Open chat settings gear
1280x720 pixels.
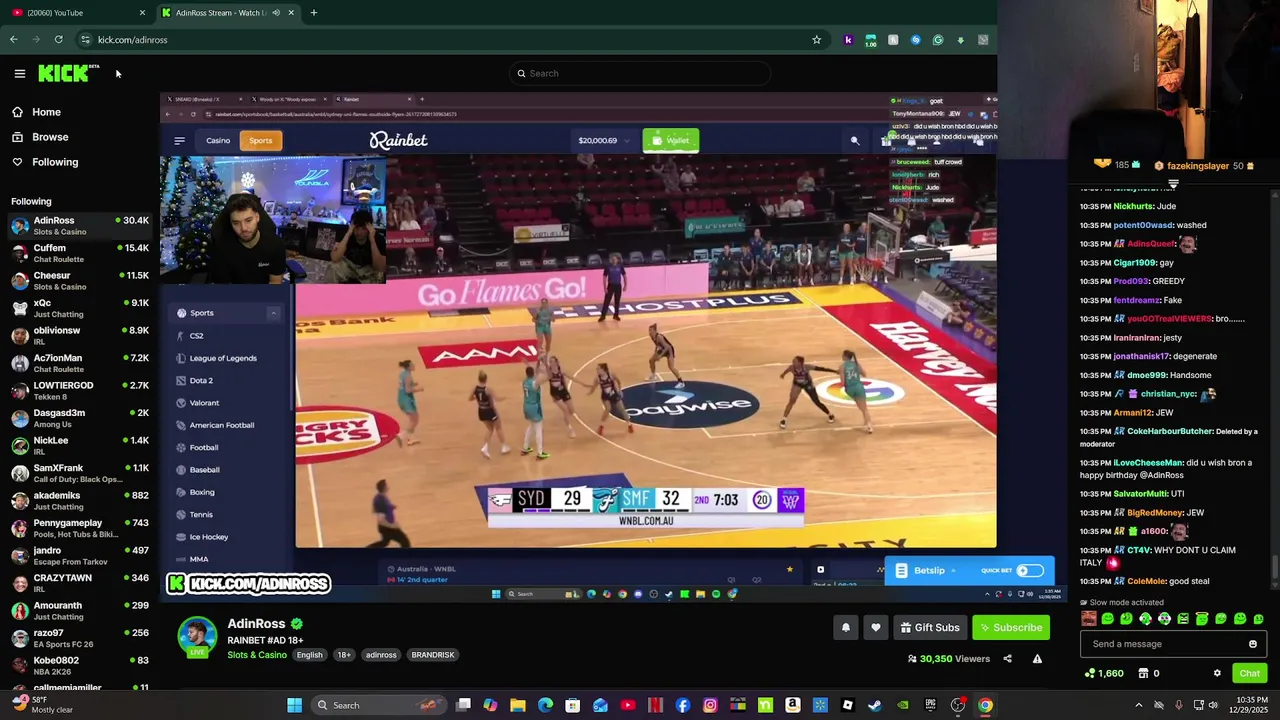point(1217,673)
